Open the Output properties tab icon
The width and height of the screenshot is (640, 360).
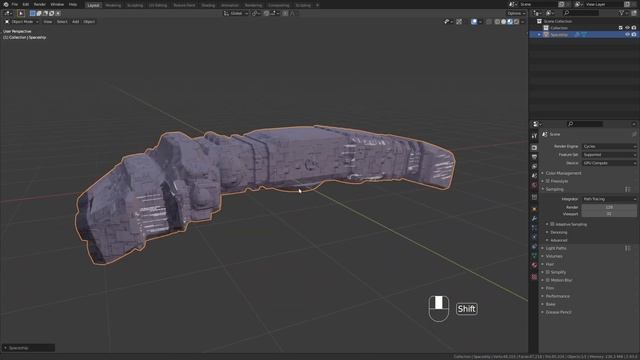534,157
